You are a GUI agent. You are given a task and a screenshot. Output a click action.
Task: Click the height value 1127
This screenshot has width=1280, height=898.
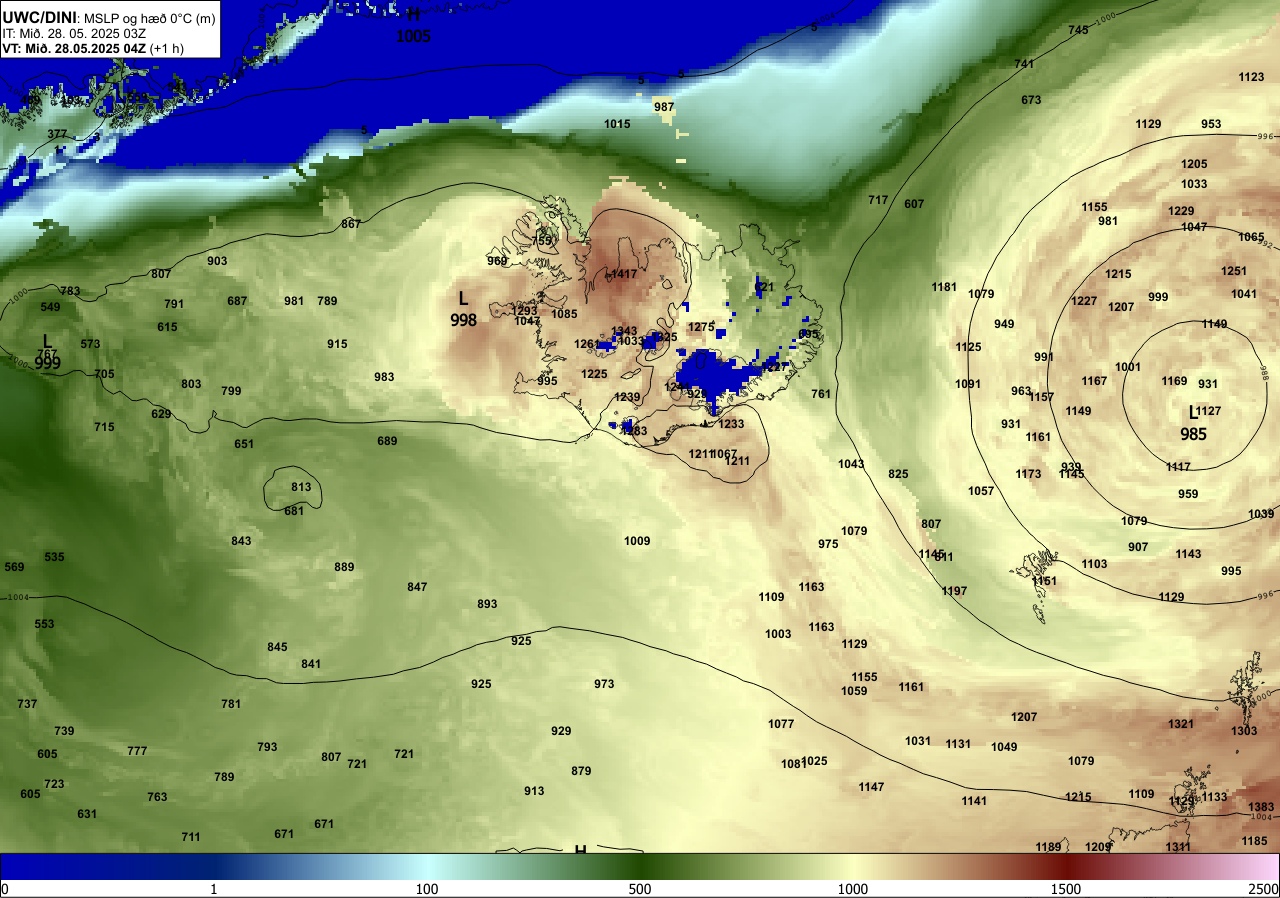1209,411
